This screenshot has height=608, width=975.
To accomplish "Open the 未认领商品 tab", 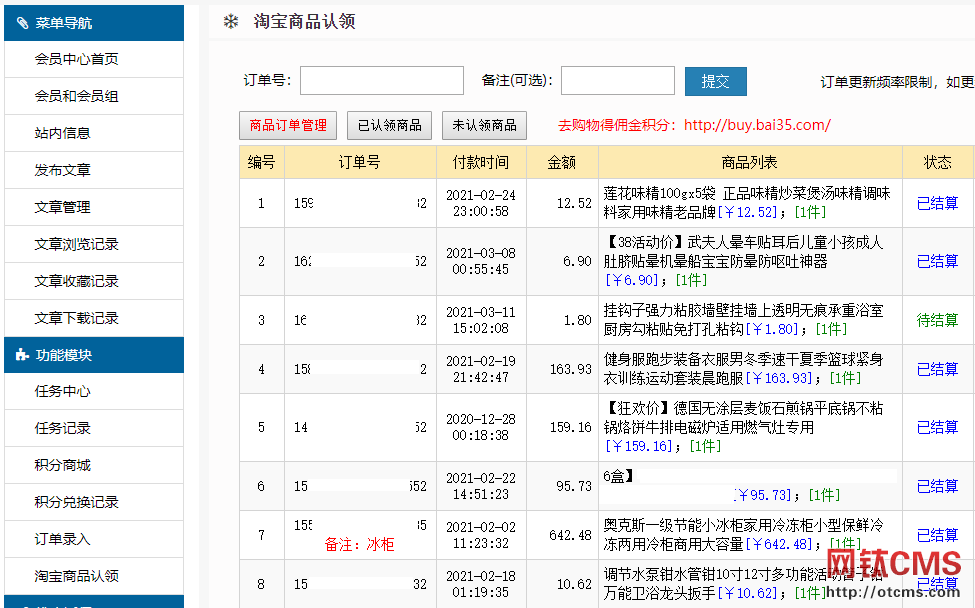I will pyautogui.click(x=484, y=126).
